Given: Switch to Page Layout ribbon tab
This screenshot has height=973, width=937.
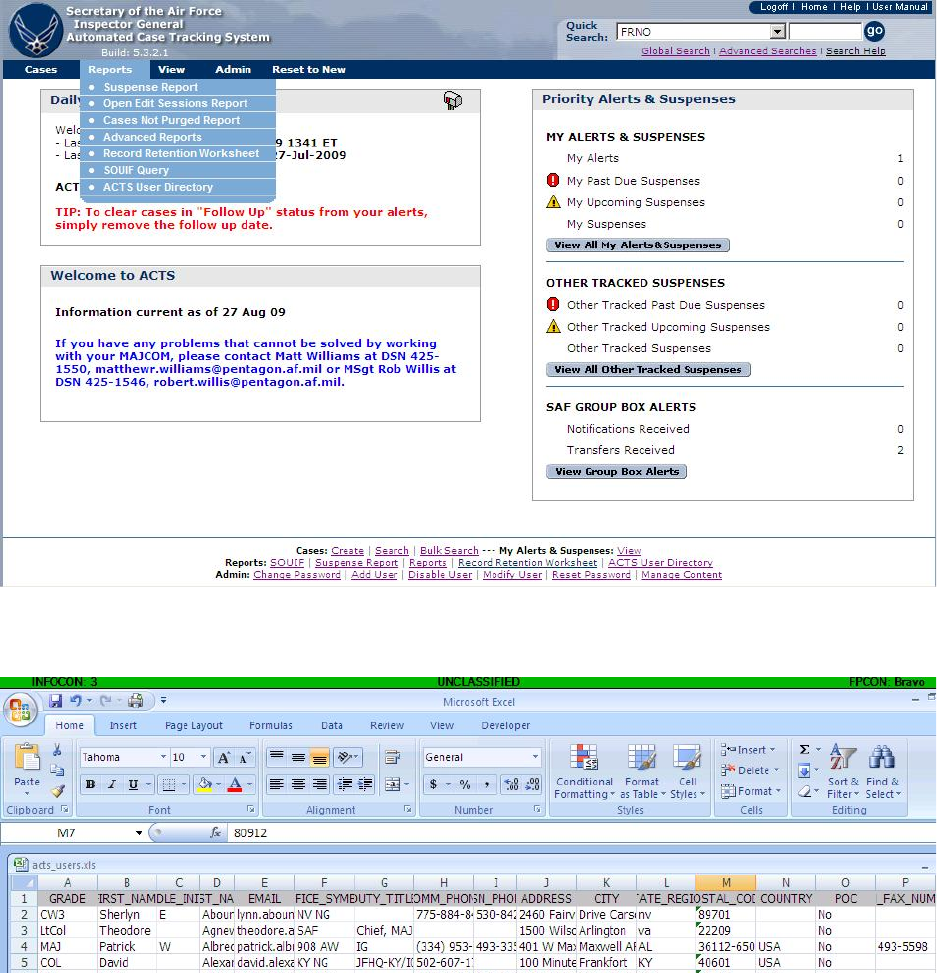Looking at the screenshot, I should (194, 725).
